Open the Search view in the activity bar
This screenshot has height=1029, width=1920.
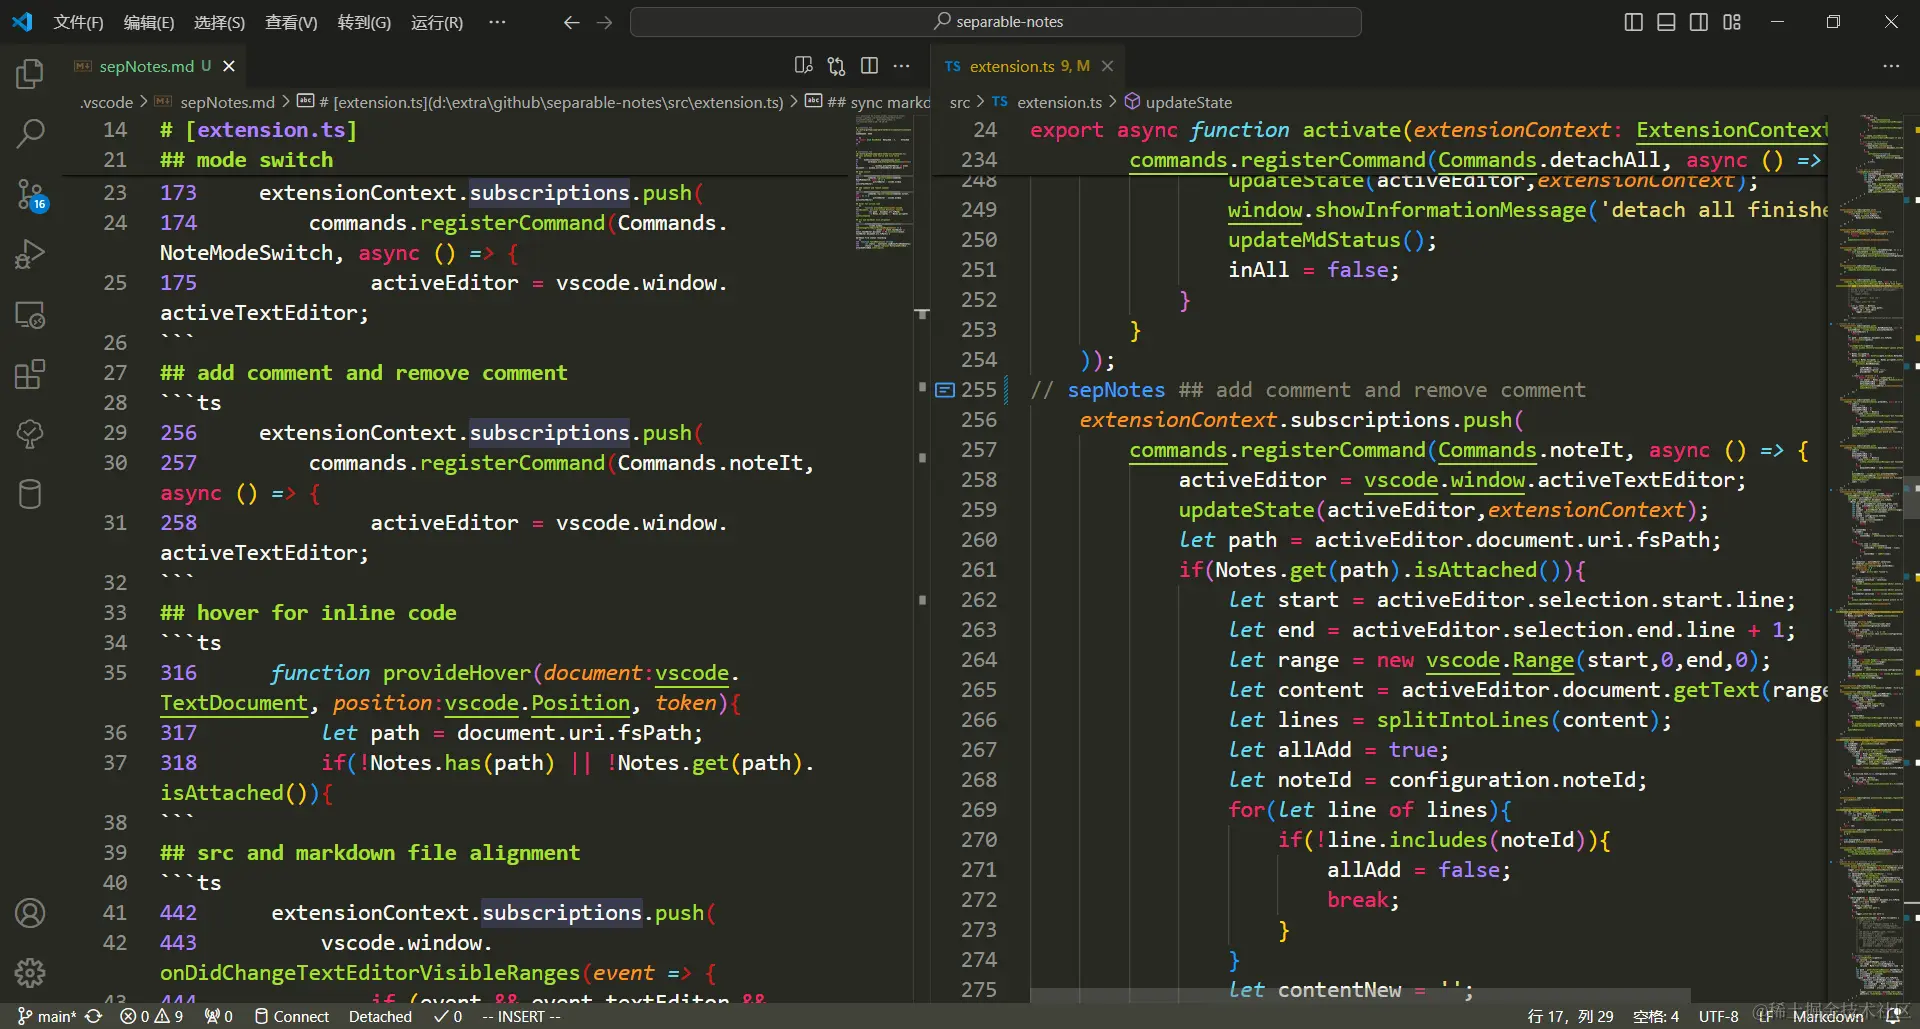click(30, 134)
